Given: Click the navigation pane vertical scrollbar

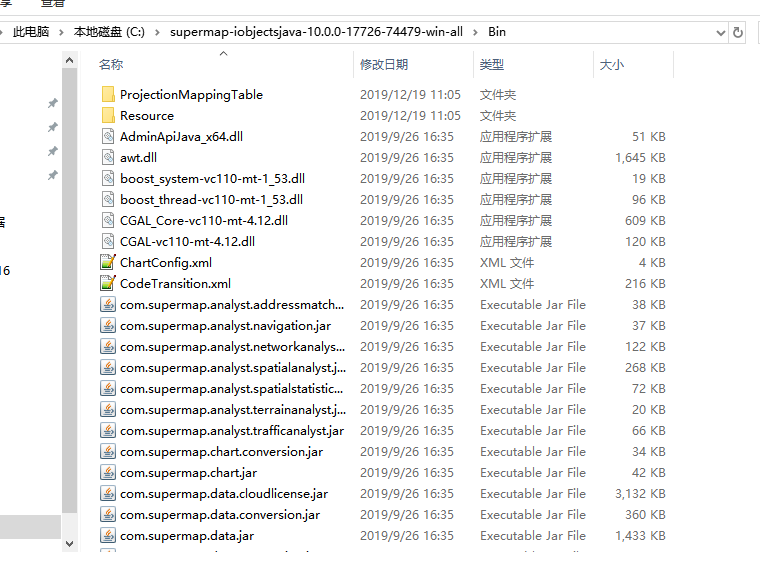Looking at the screenshot, I should point(69,300).
